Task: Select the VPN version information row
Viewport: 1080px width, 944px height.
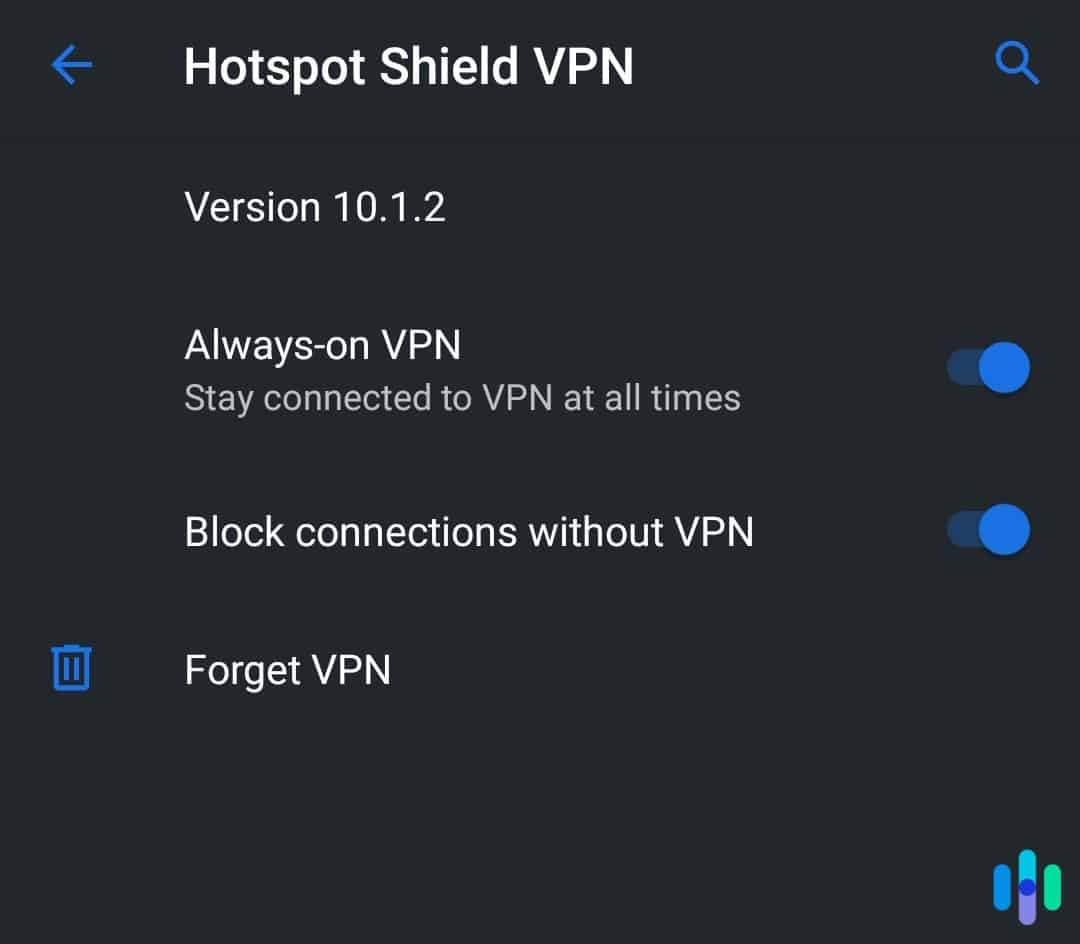Action: point(316,207)
